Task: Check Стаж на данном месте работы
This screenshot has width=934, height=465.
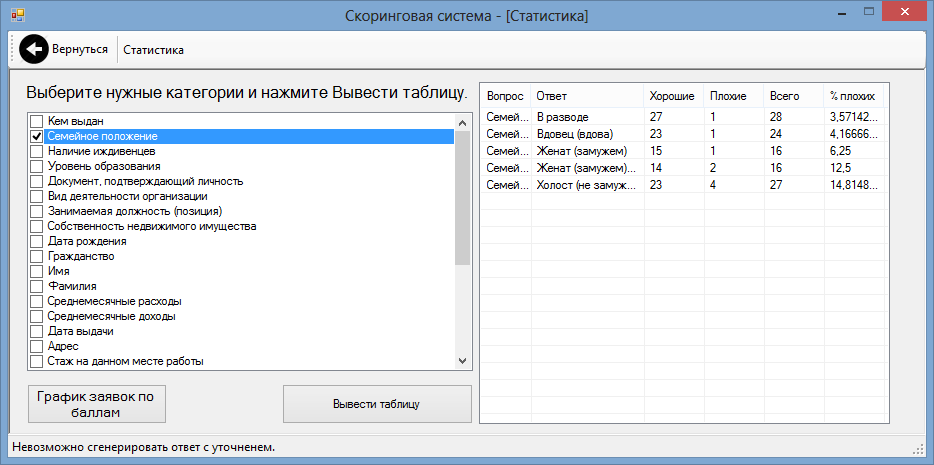Action: point(37,361)
